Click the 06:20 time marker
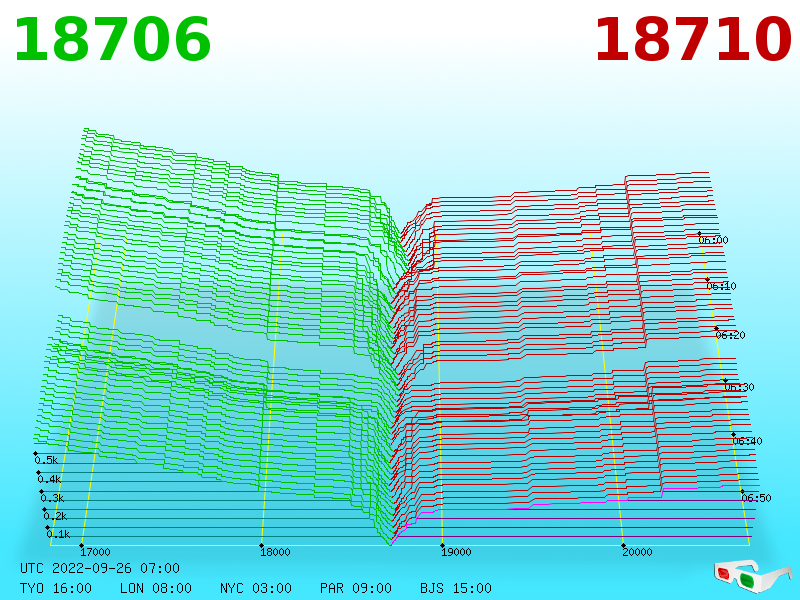 pos(731,335)
